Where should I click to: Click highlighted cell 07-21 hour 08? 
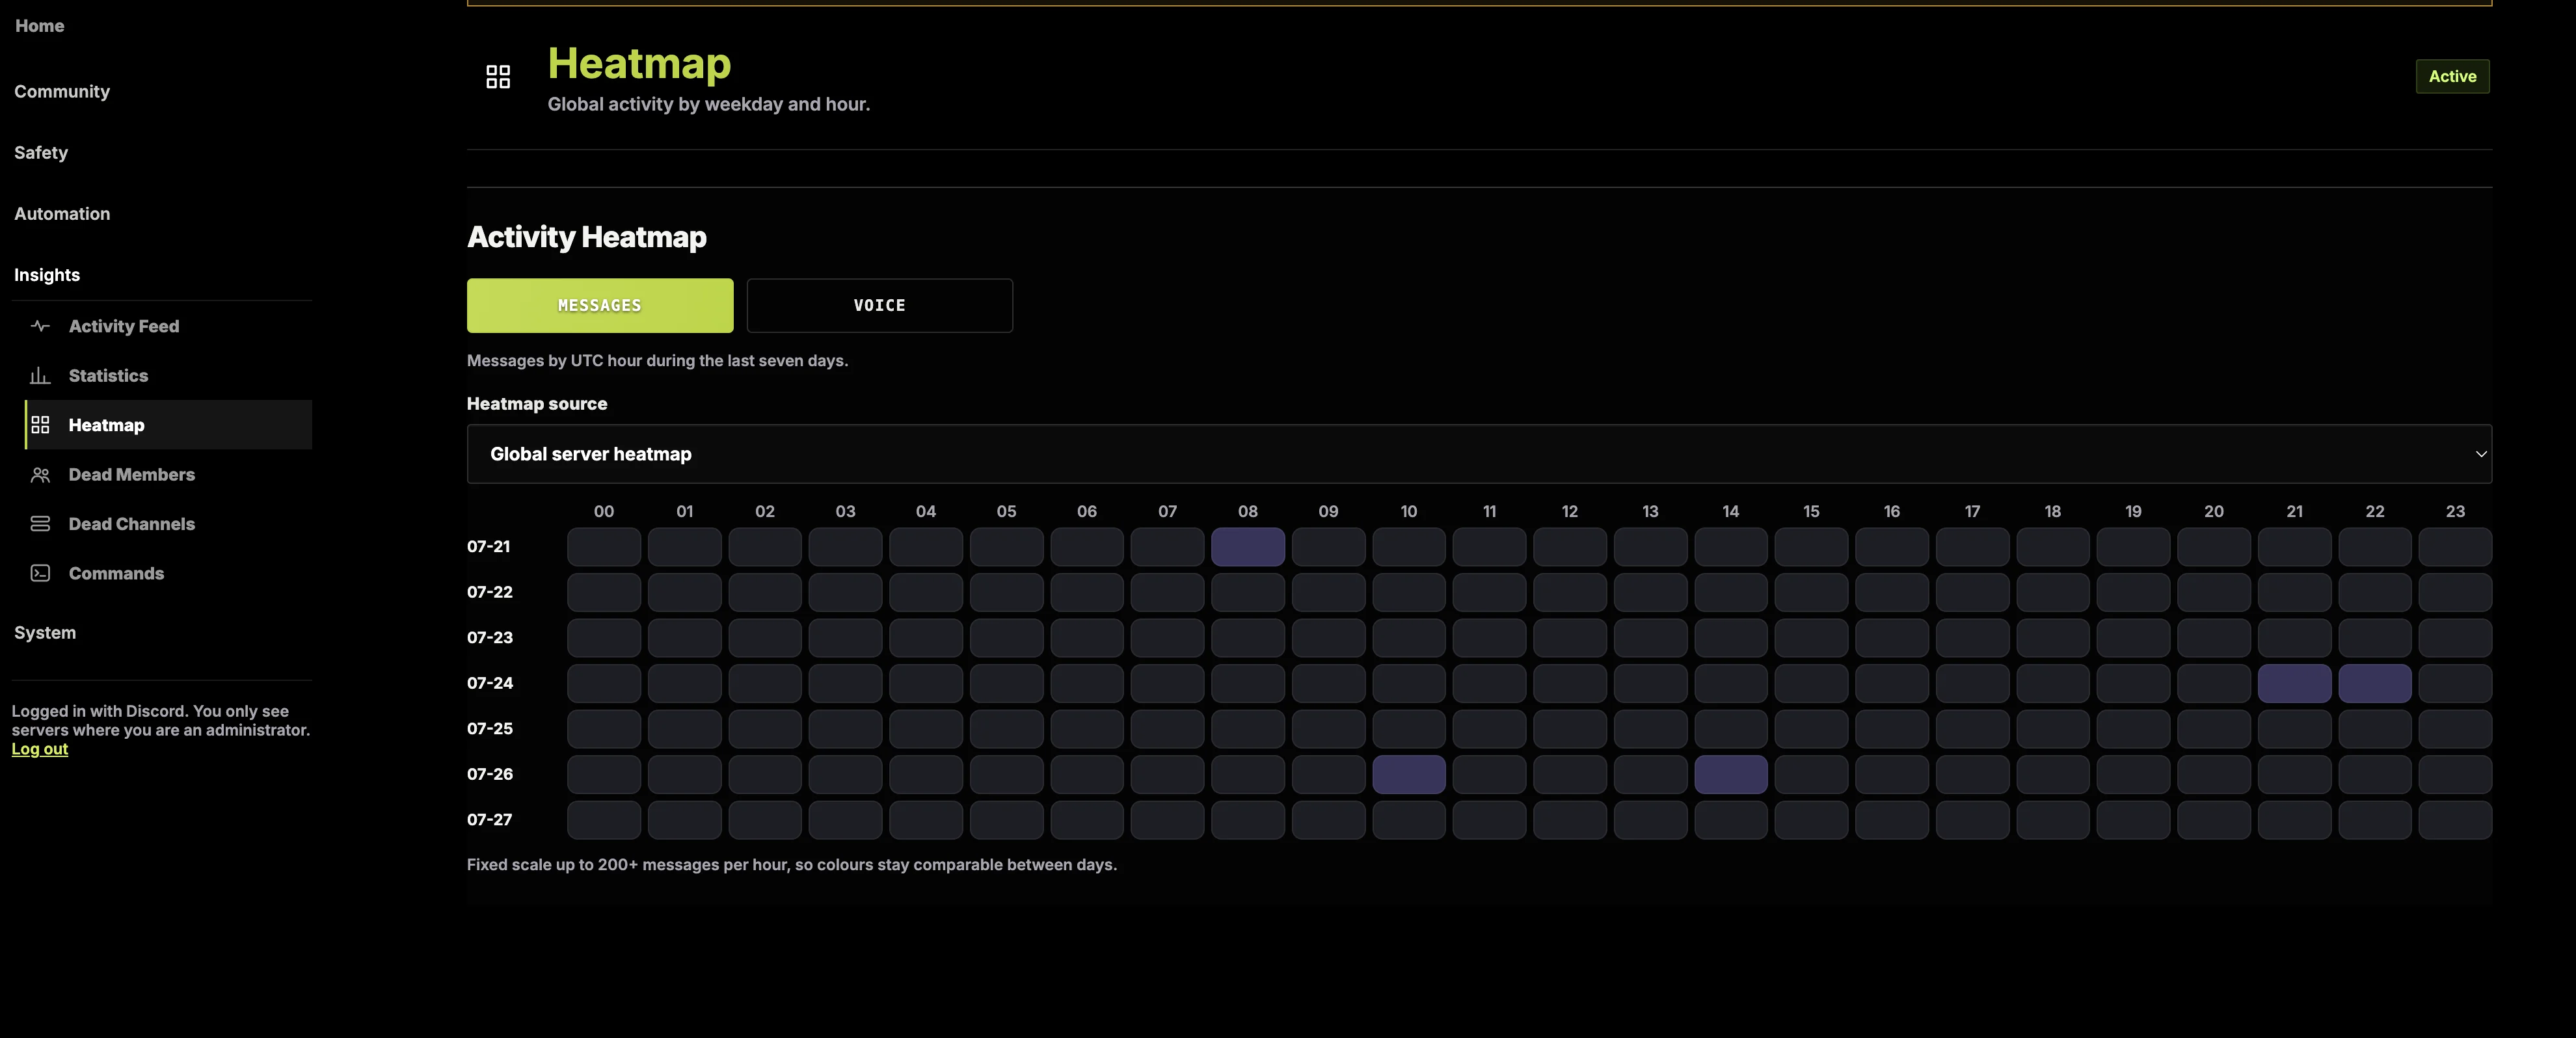[1248, 547]
